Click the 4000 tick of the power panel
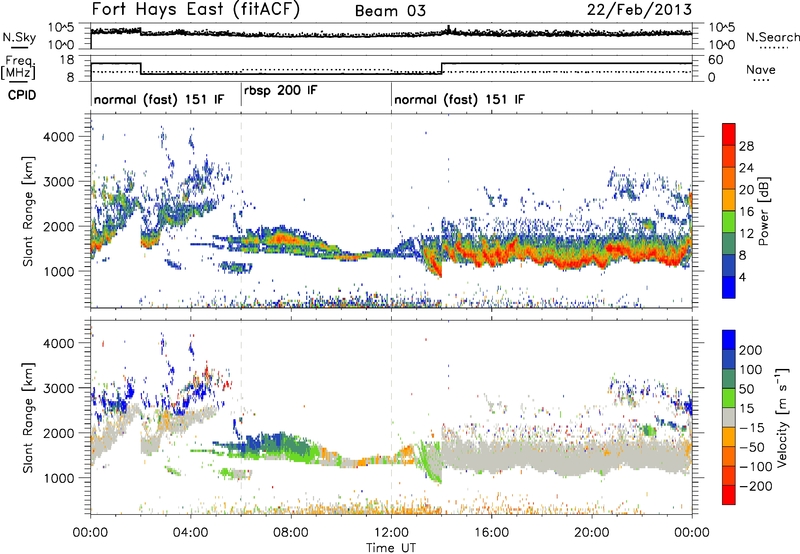Screen dimensions: 800x554 click(58, 137)
